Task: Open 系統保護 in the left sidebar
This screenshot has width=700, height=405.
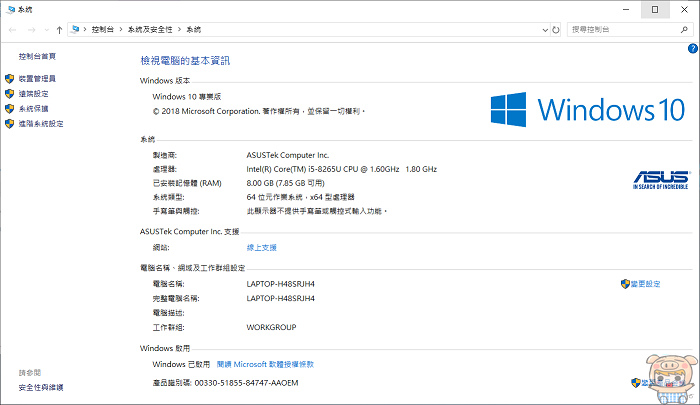Action: point(33,108)
